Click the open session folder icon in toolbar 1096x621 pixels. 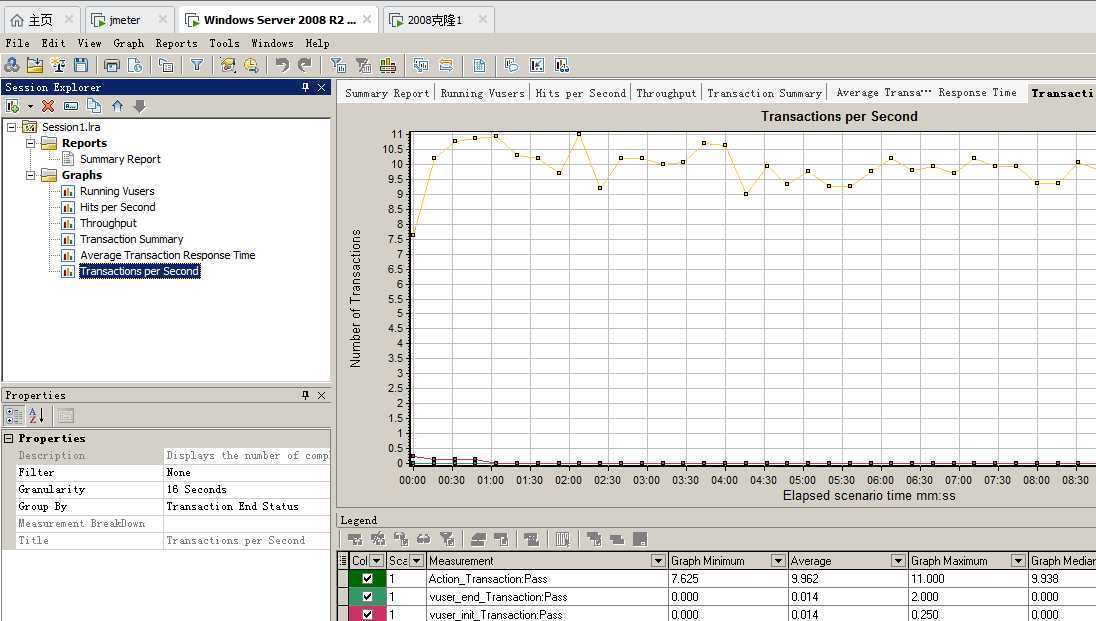[35, 65]
